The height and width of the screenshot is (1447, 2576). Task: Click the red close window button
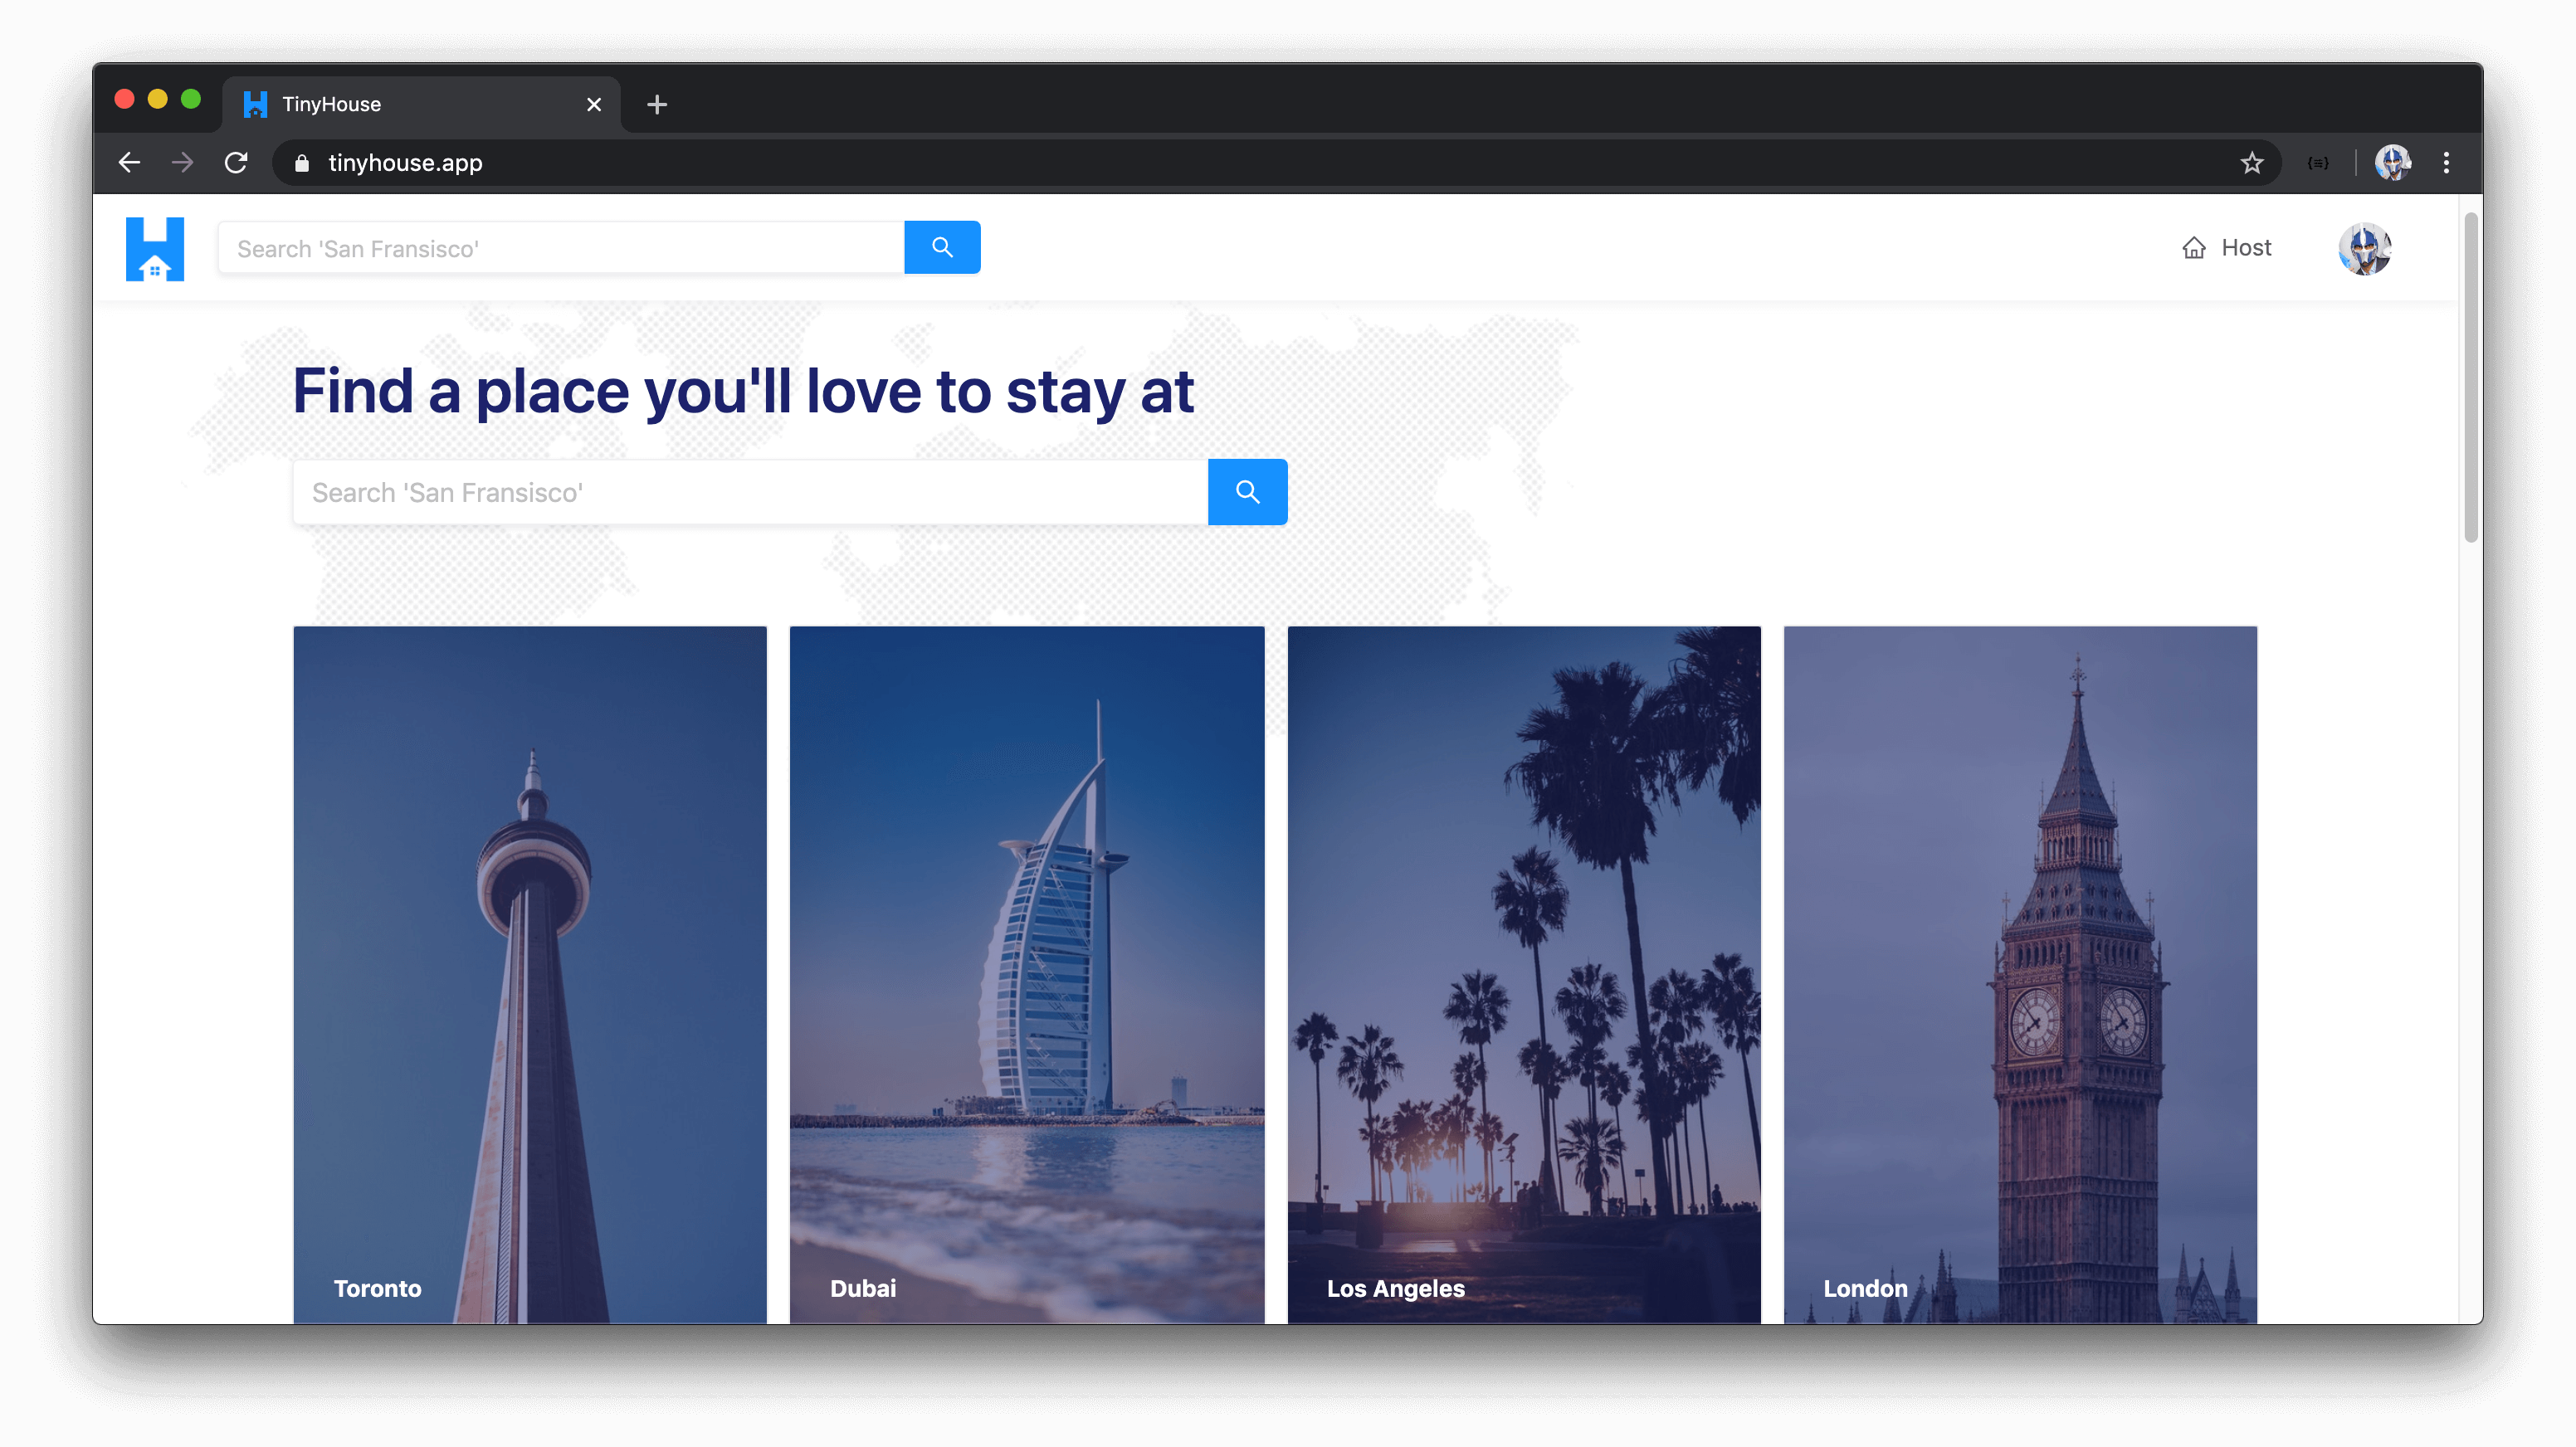coord(125,99)
